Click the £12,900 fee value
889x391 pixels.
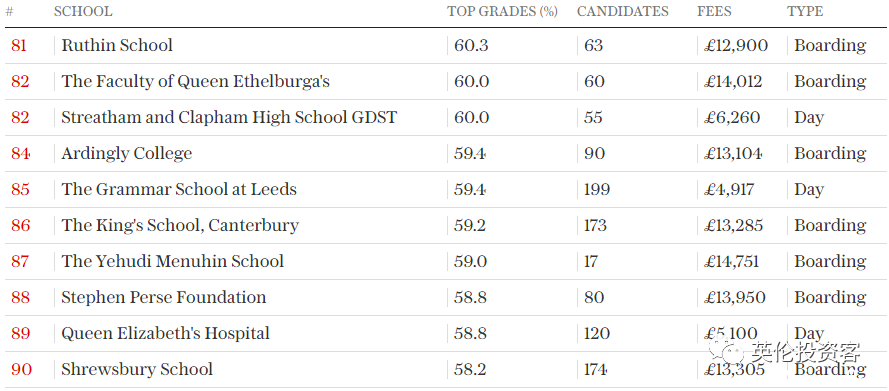[736, 46]
